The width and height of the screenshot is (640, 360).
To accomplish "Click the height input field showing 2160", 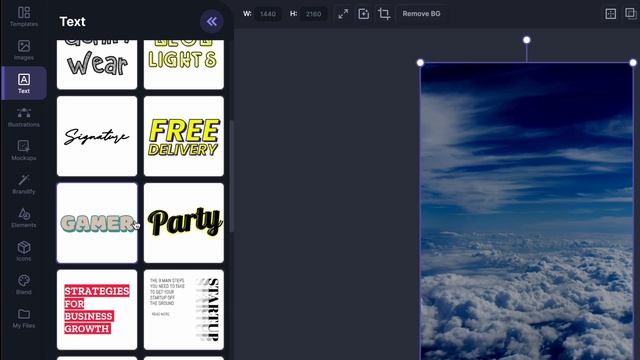I will click(313, 14).
